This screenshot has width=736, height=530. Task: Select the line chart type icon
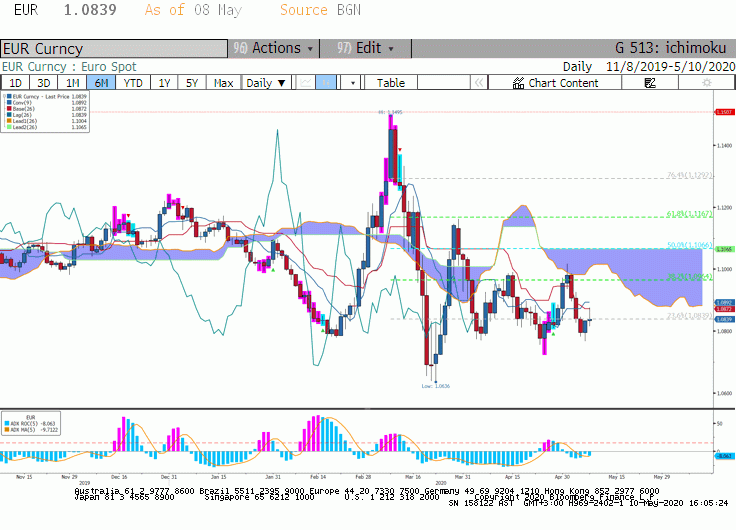tap(306, 83)
